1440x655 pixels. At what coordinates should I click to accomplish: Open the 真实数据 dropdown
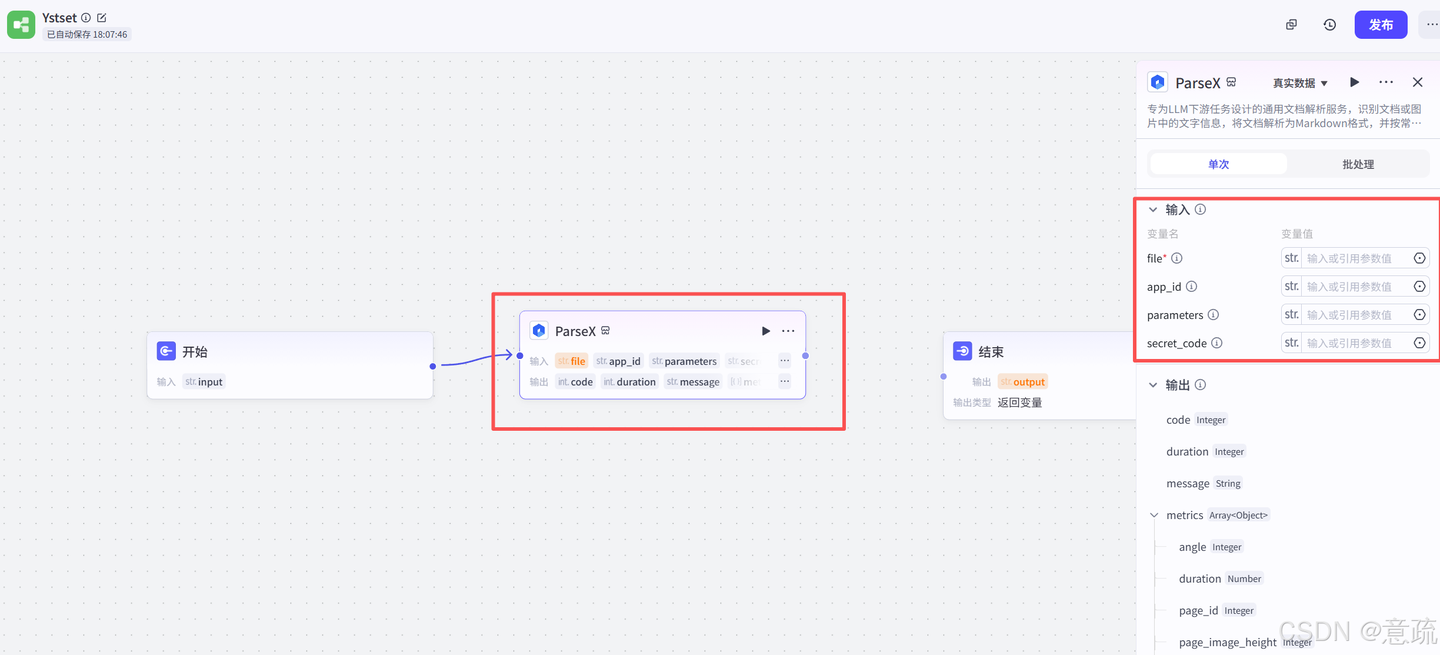(x=1300, y=83)
